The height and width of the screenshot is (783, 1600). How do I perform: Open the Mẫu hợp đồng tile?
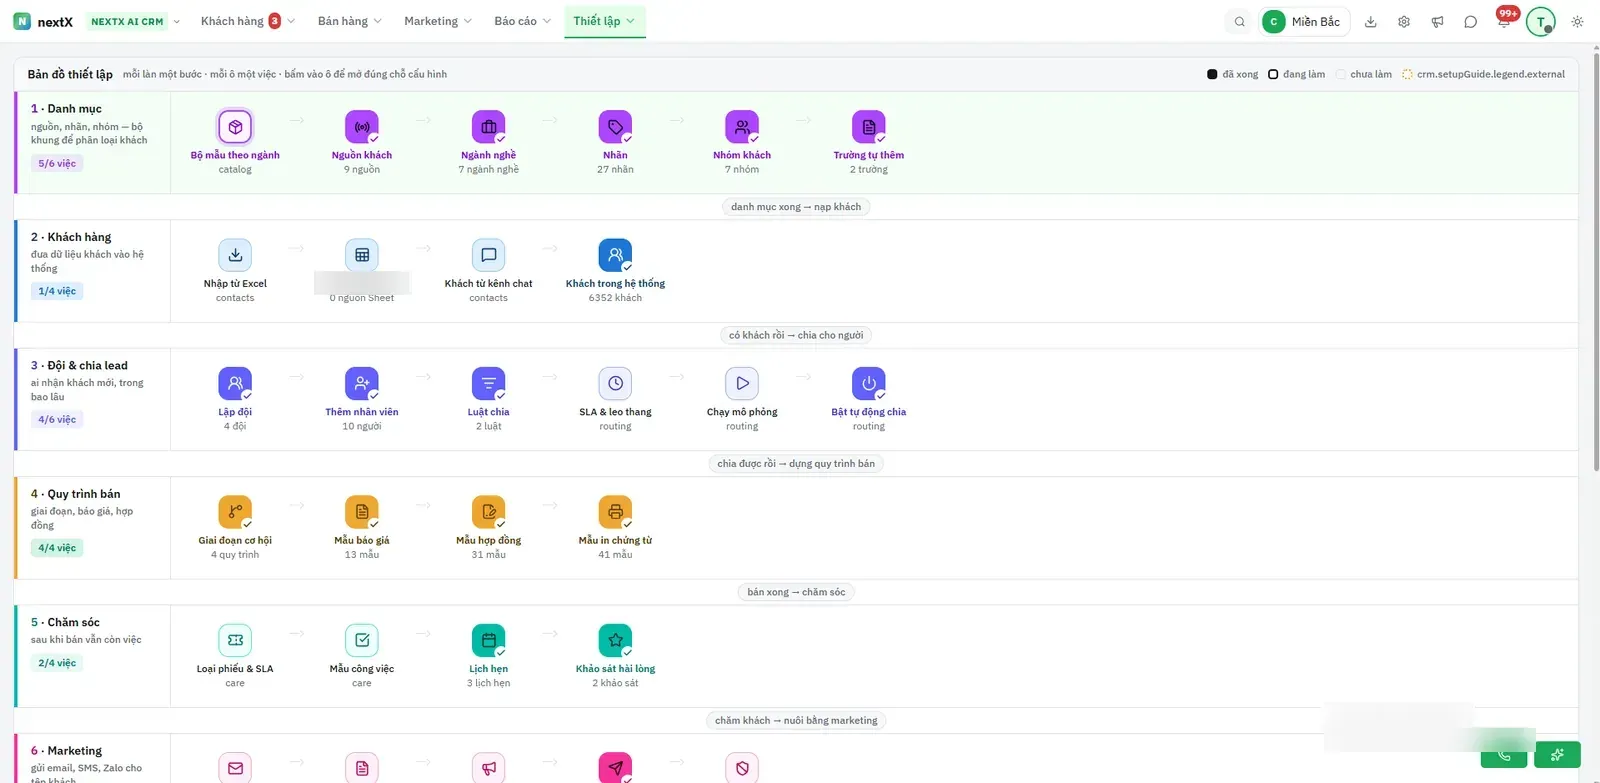pos(489,526)
